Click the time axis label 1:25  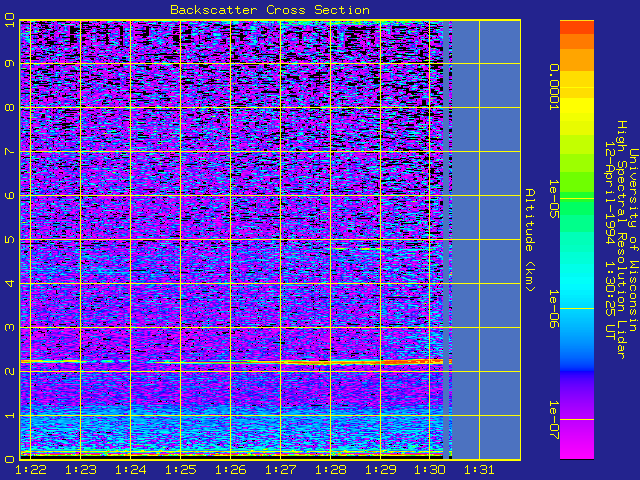point(180,470)
